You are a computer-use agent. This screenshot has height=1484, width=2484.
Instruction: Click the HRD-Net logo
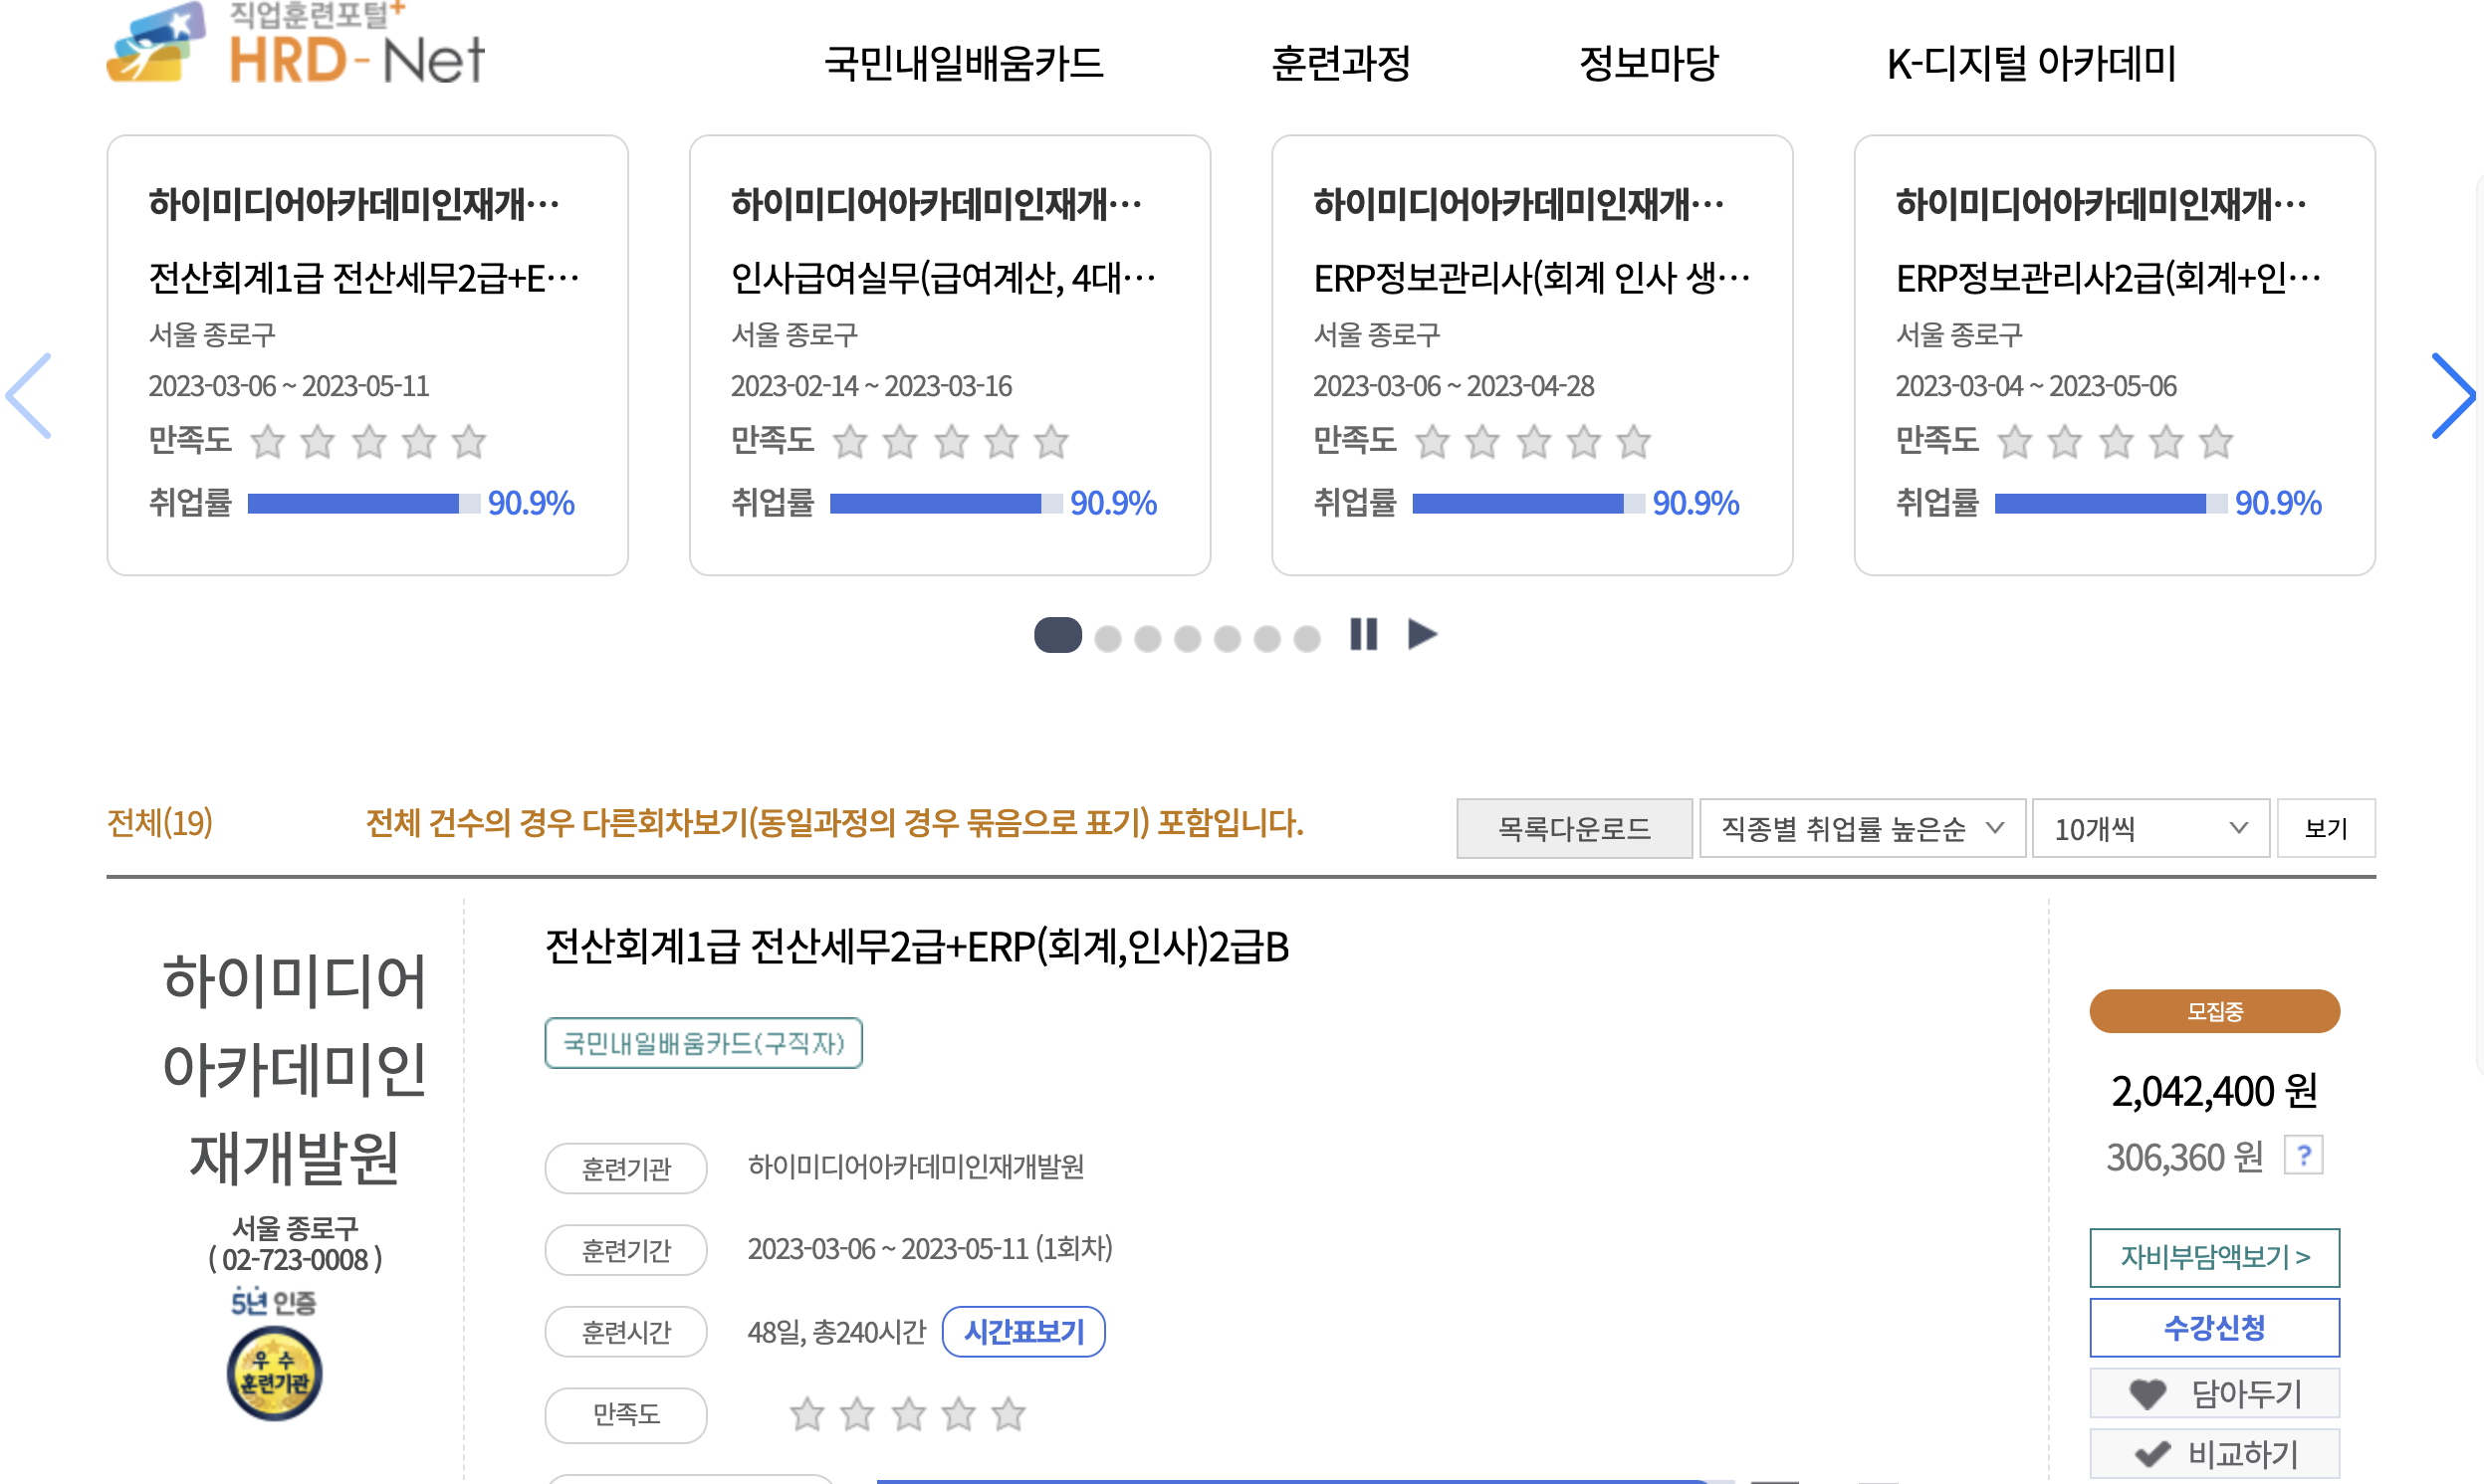[296, 45]
